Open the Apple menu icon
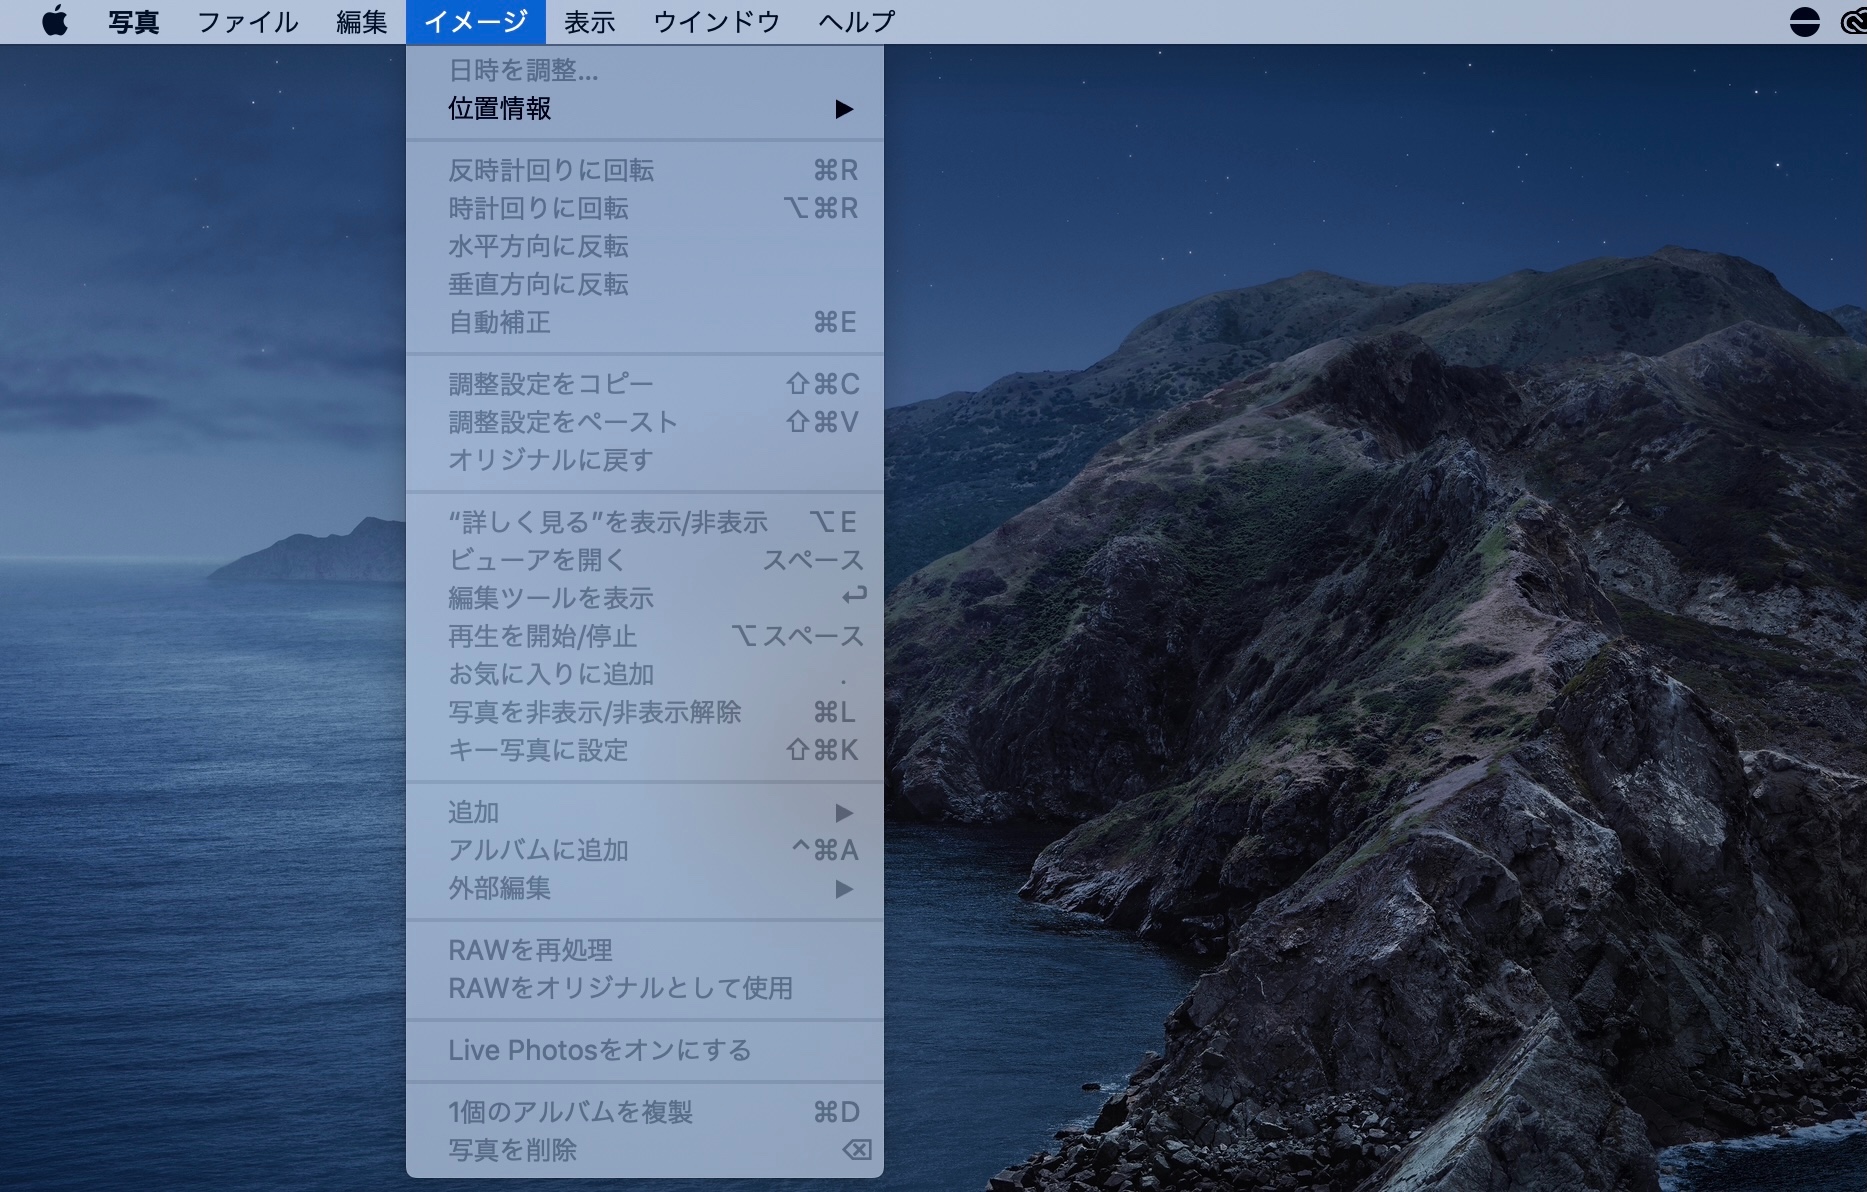This screenshot has width=1867, height=1192. coord(55,21)
